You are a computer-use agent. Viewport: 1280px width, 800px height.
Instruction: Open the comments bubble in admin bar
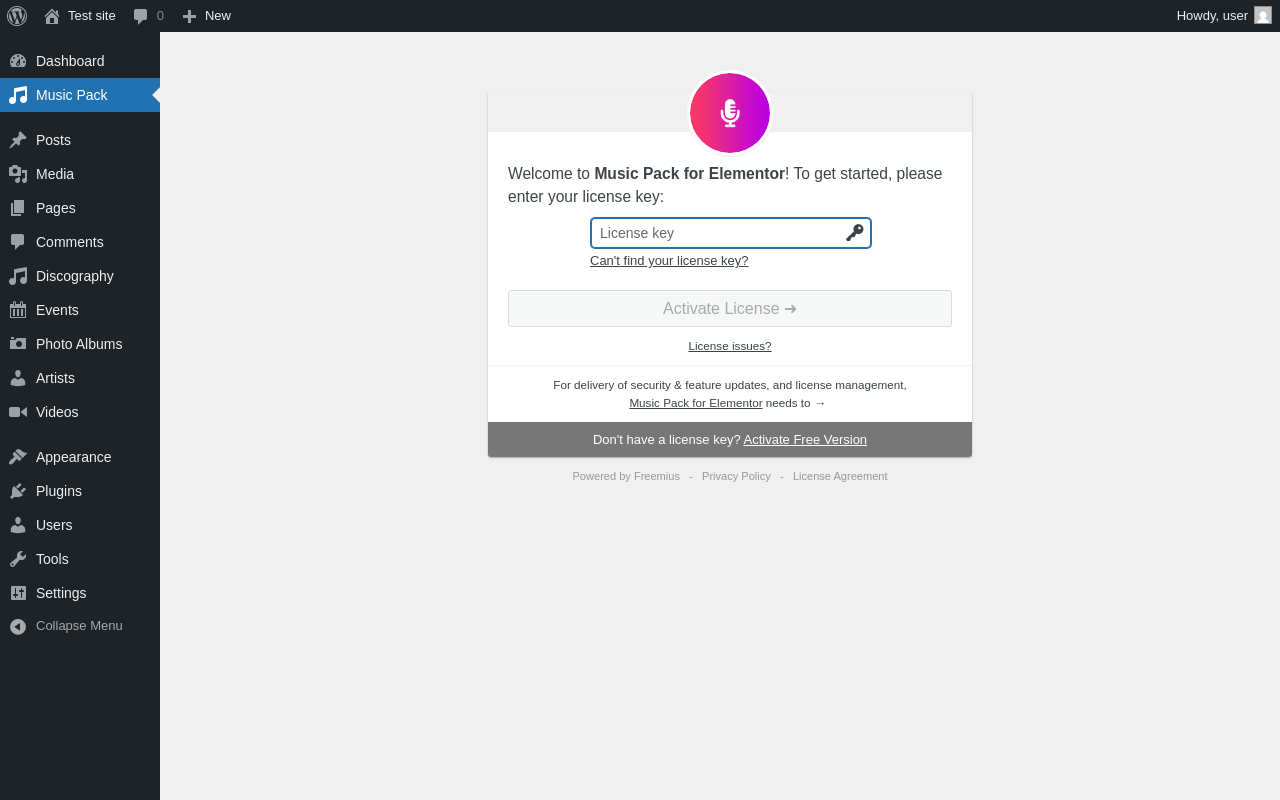pyautogui.click(x=141, y=16)
